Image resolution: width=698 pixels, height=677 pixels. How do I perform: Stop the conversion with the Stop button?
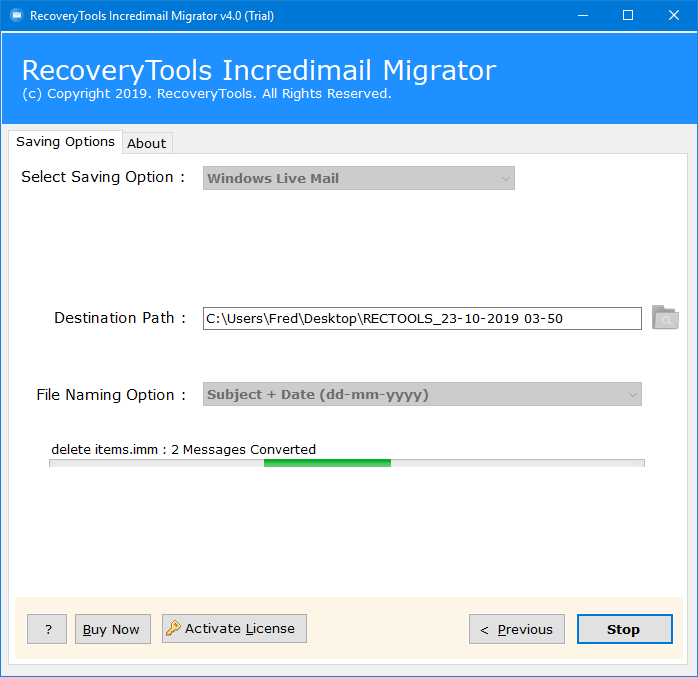[x=625, y=629]
